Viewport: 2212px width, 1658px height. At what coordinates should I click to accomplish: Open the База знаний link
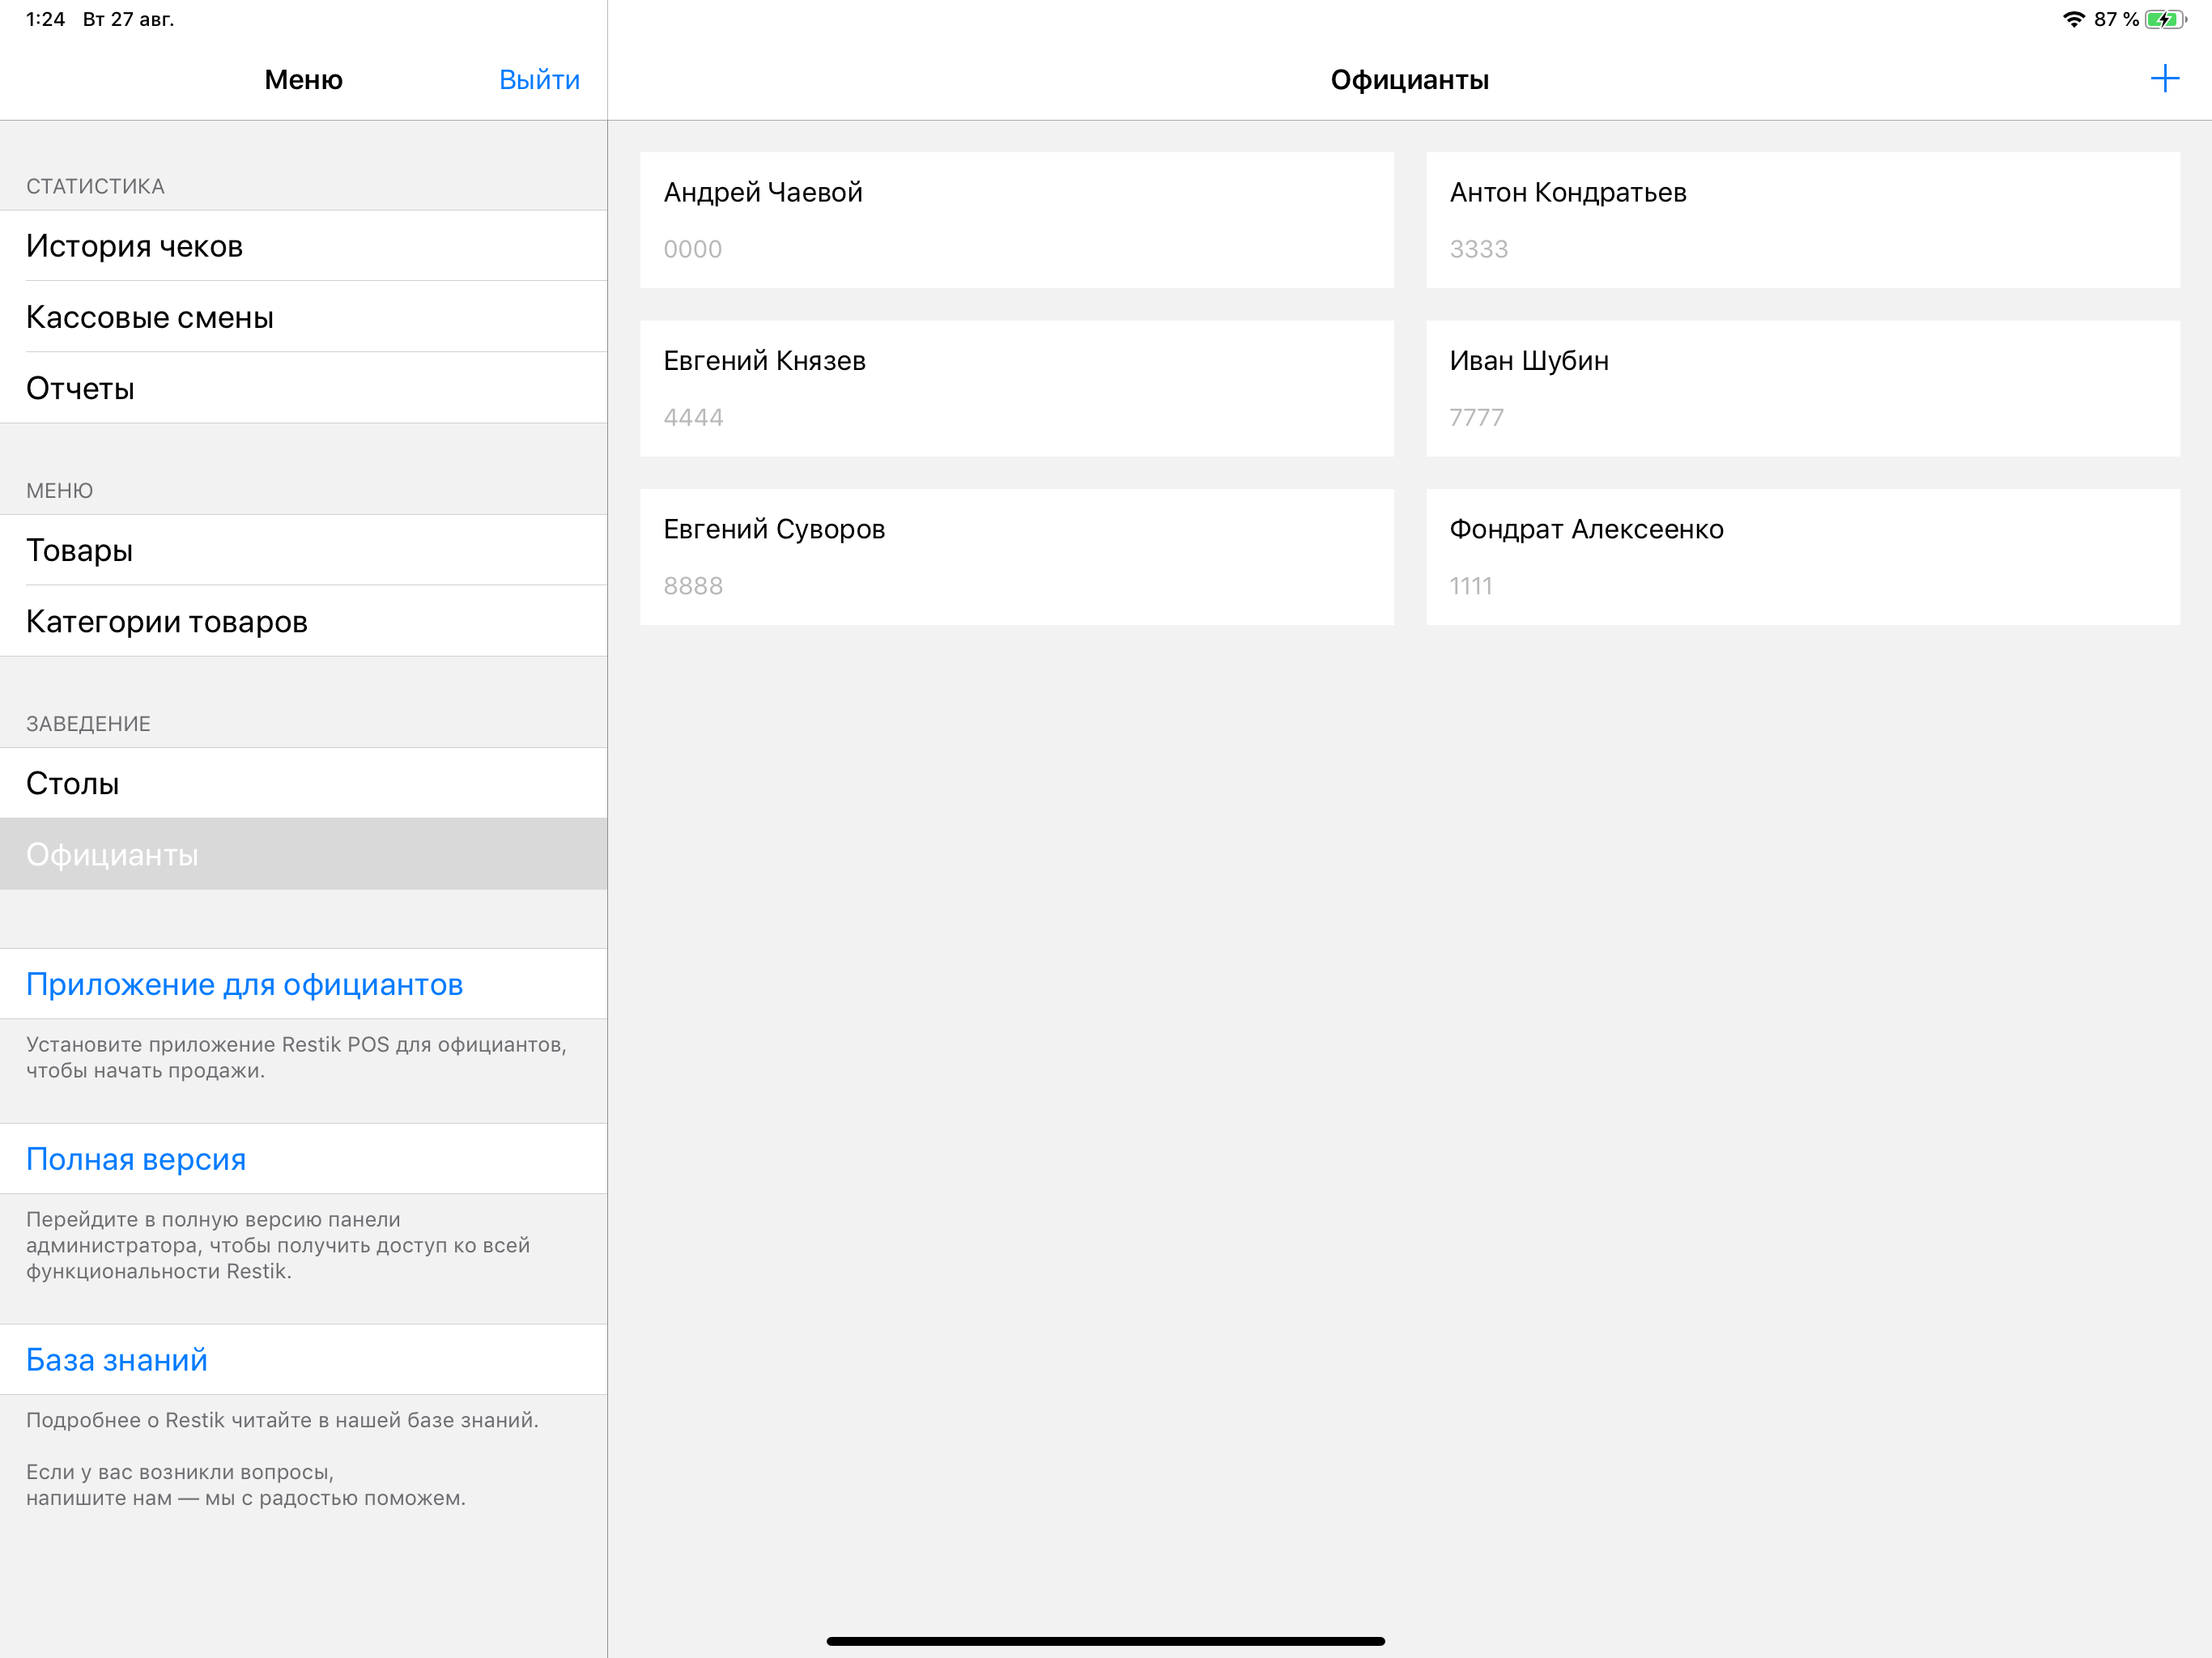[x=117, y=1360]
